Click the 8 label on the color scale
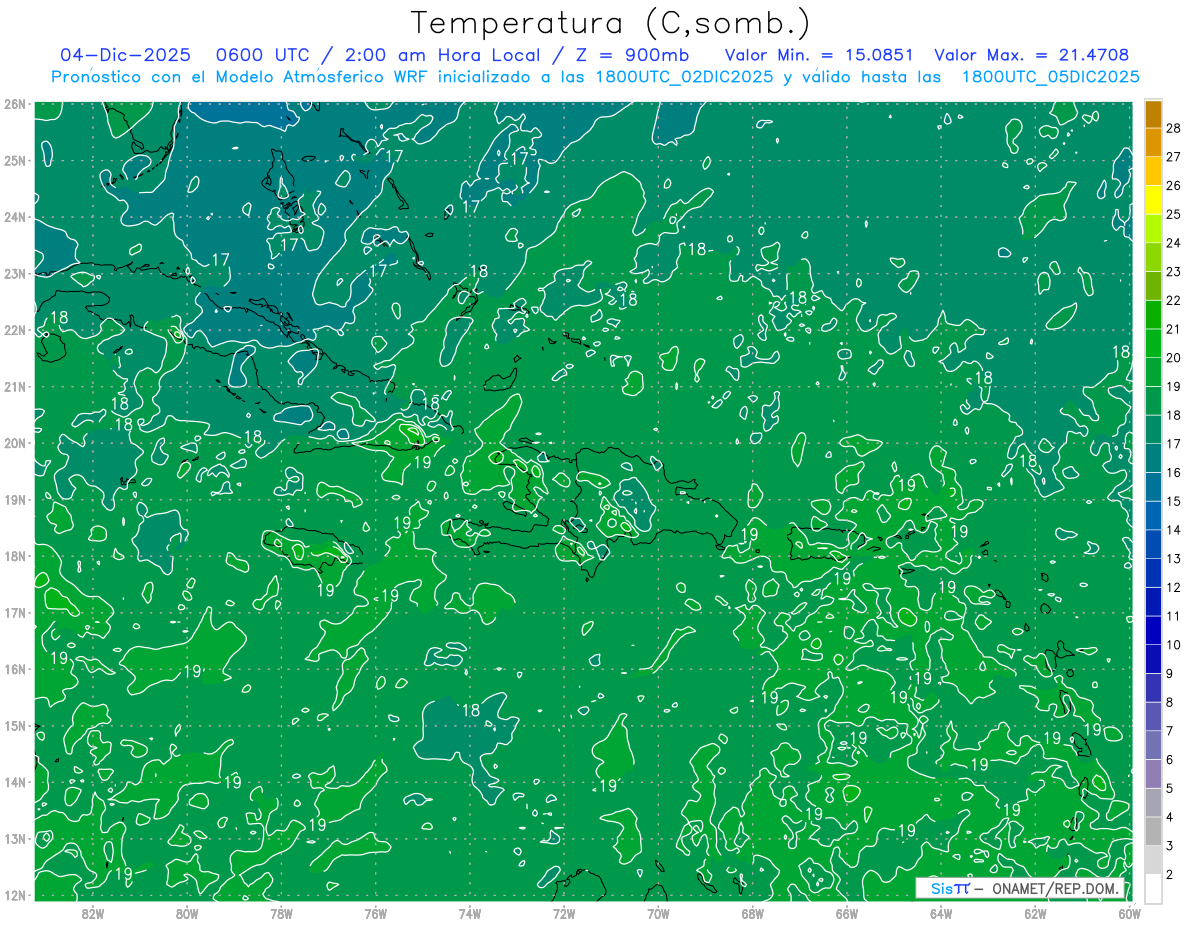This screenshot has width=1200, height=927. [1169, 702]
